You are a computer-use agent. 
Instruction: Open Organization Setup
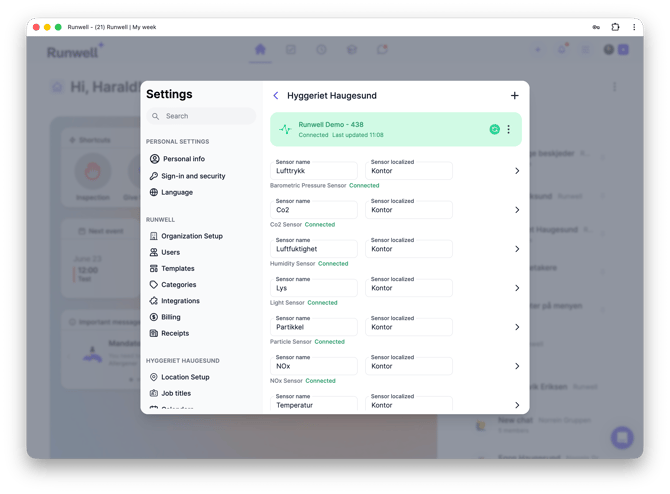pyautogui.click(x=186, y=236)
